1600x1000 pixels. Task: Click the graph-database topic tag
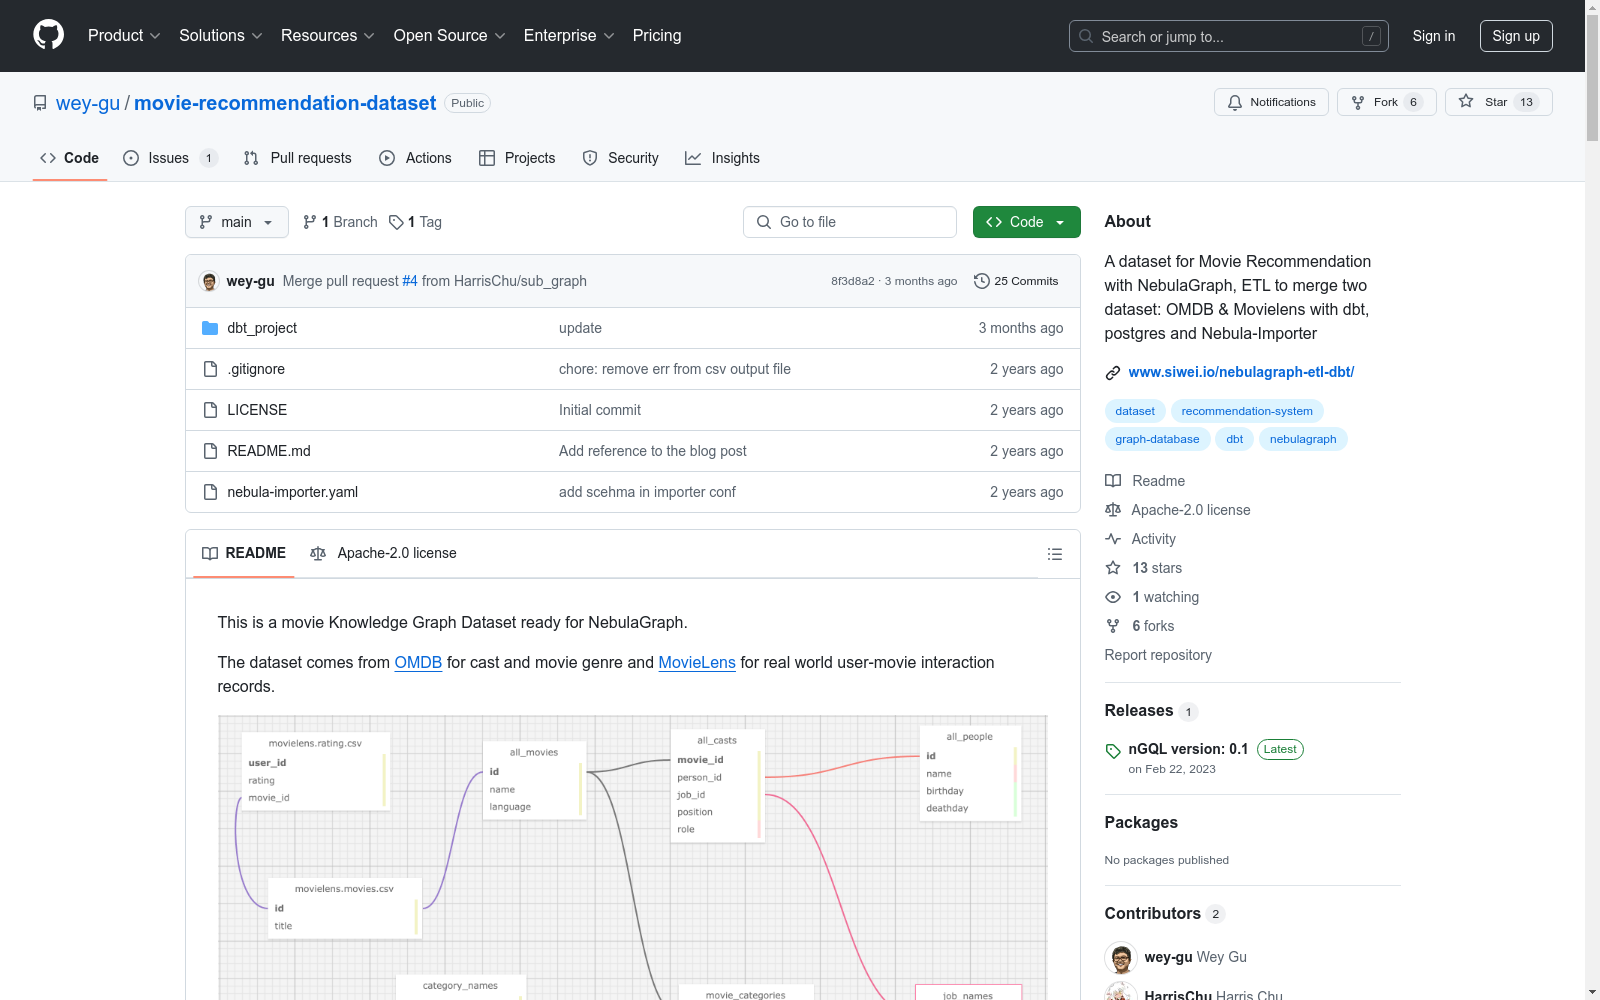(x=1157, y=439)
